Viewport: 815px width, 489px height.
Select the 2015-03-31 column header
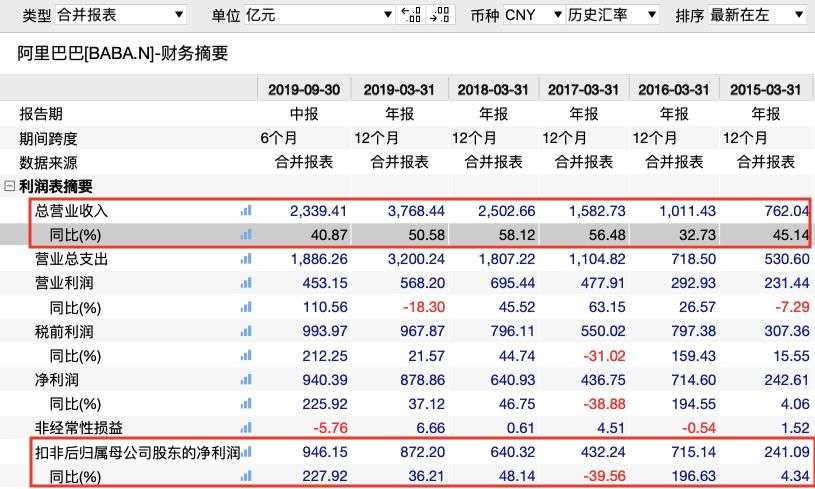[766, 89]
